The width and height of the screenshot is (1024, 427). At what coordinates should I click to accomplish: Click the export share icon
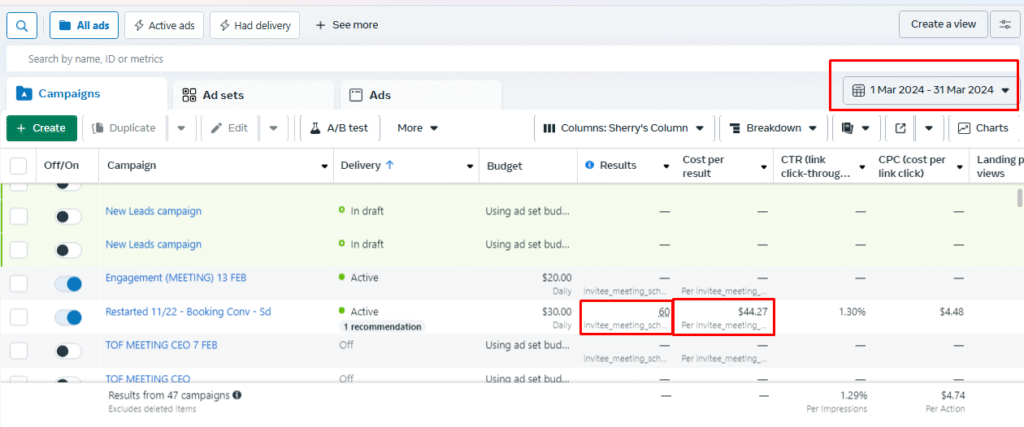[900, 128]
